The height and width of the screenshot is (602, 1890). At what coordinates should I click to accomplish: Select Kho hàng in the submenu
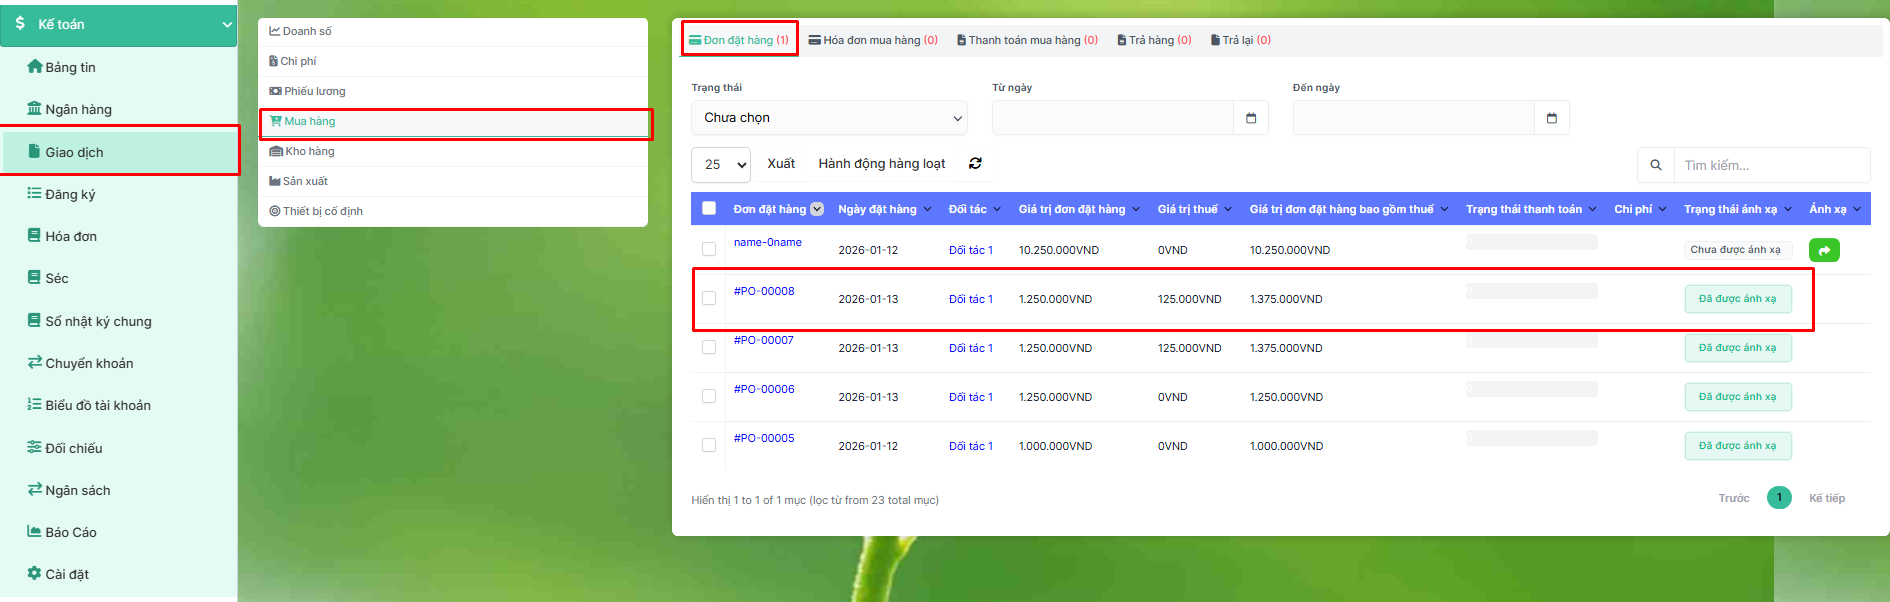coord(309,151)
